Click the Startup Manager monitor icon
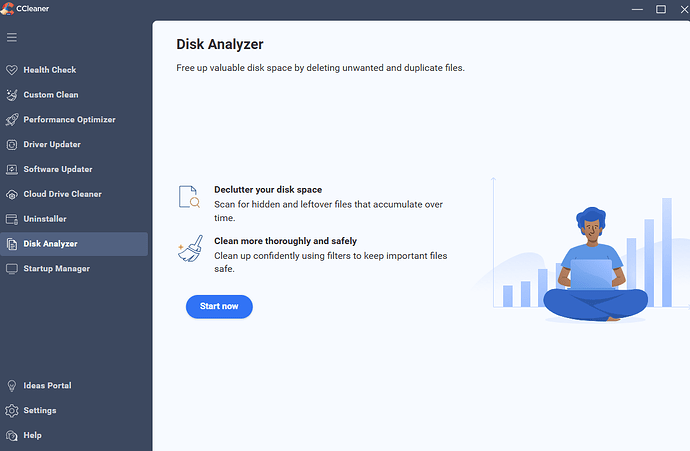The height and width of the screenshot is (451, 690). click(12, 269)
